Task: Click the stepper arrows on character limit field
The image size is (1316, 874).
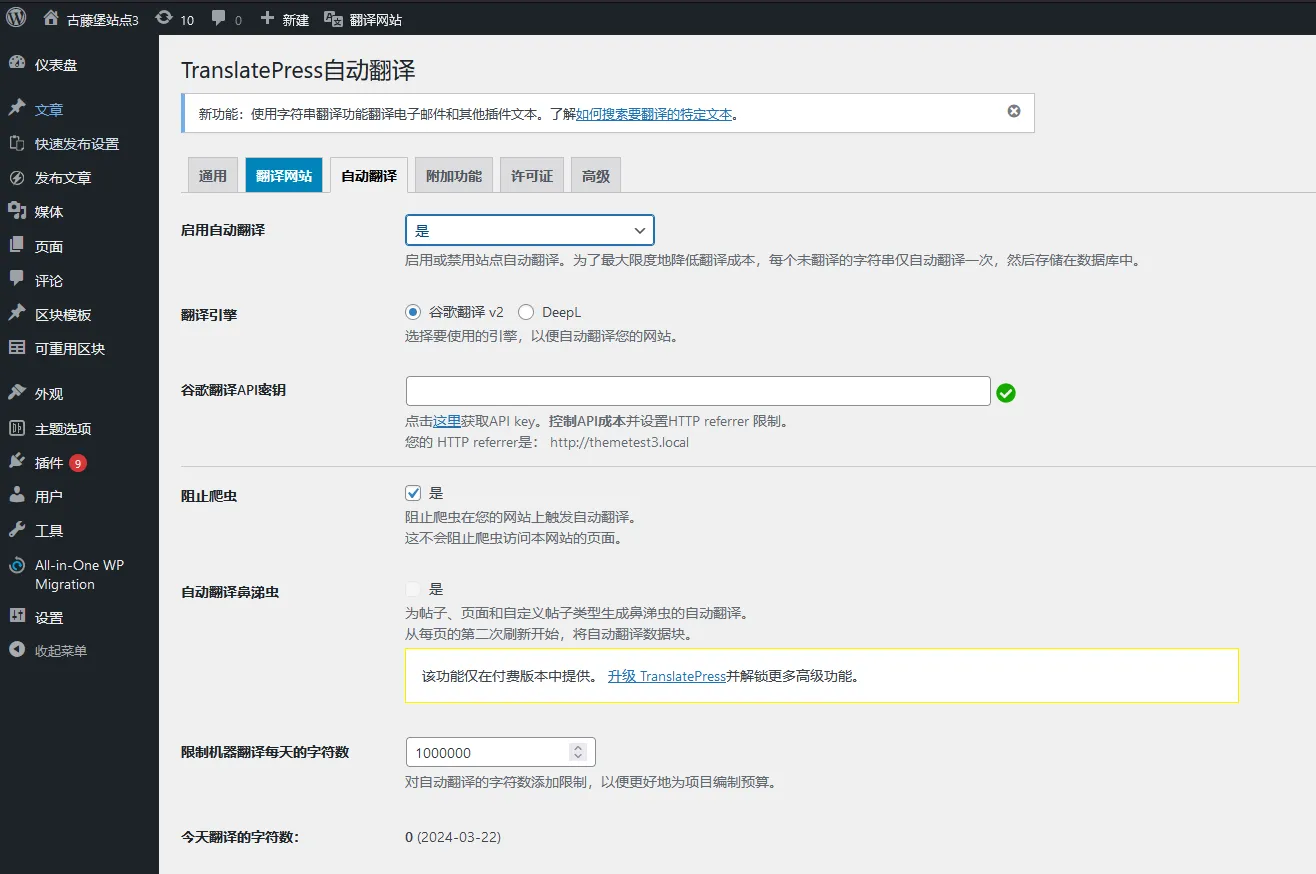Action: [x=577, y=752]
